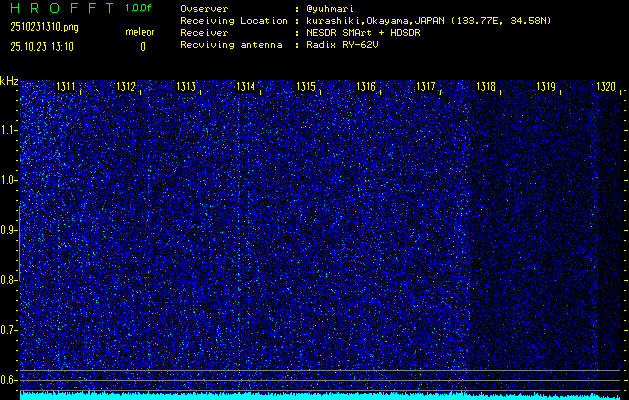The height and width of the screenshot is (400, 629).
Task: Click the cyan signal level strip
Action: click(x=320, y=396)
